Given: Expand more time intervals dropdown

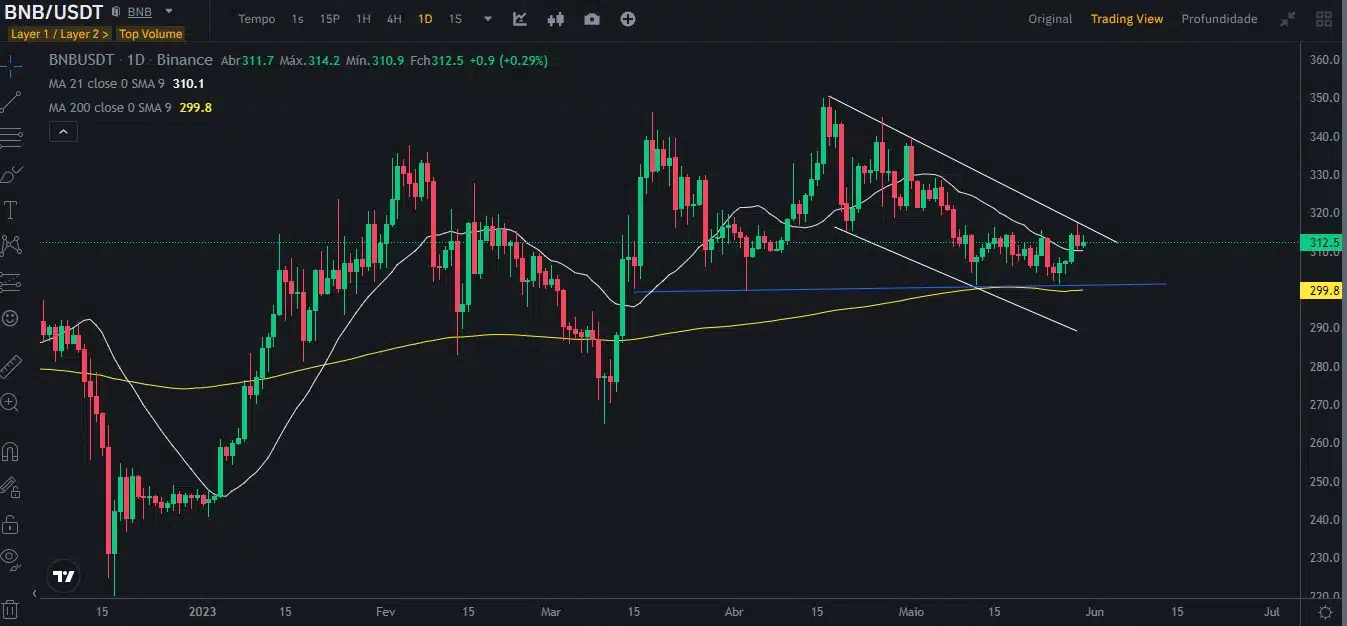Looking at the screenshot, I should coord(488,19).
